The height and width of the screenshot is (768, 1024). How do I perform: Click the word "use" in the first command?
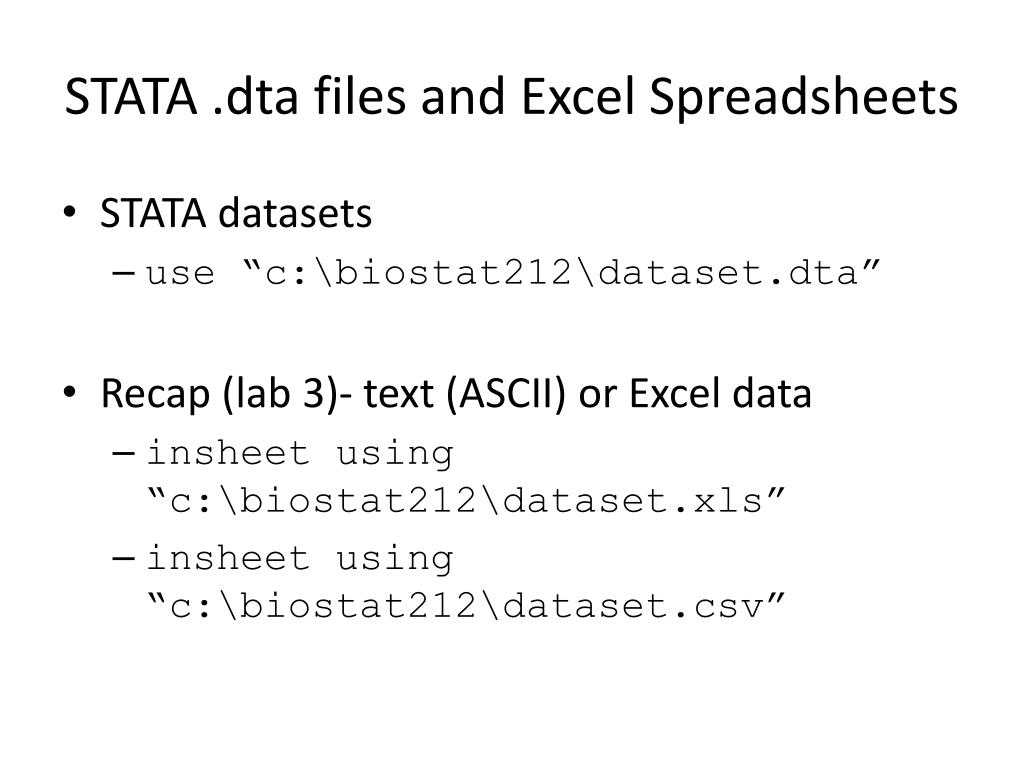pos(181,274)
